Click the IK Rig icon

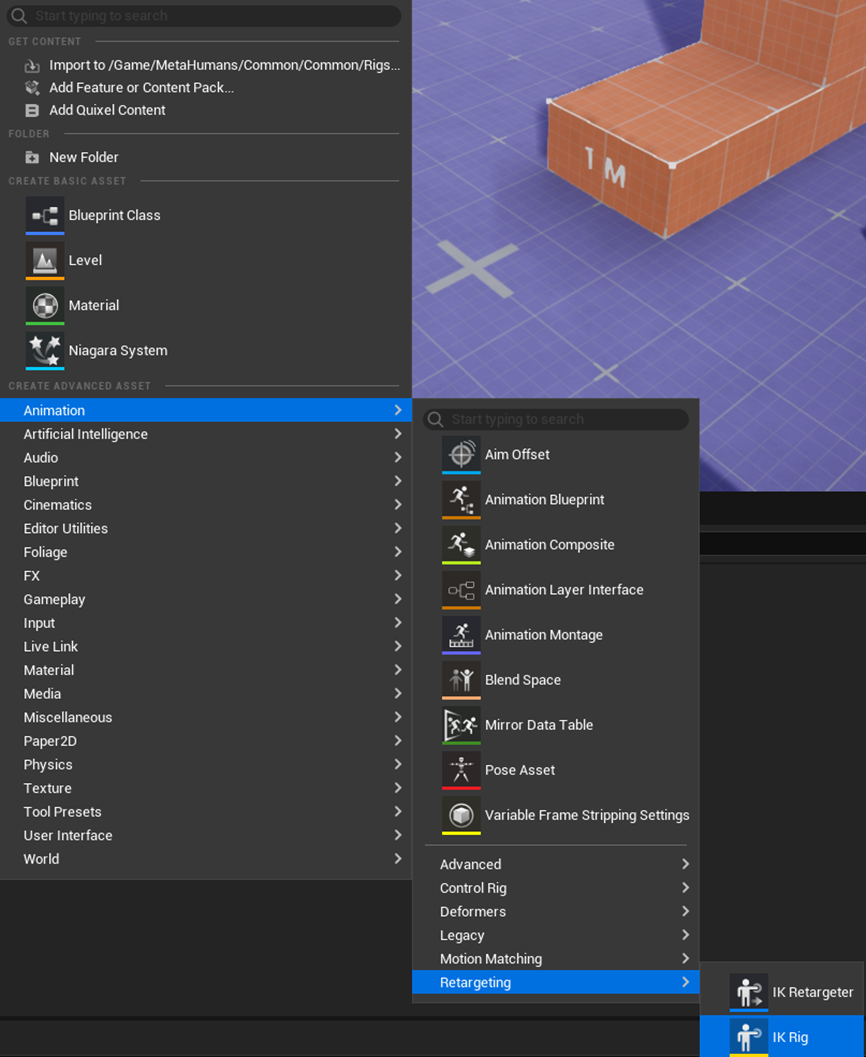[749, 1037]
